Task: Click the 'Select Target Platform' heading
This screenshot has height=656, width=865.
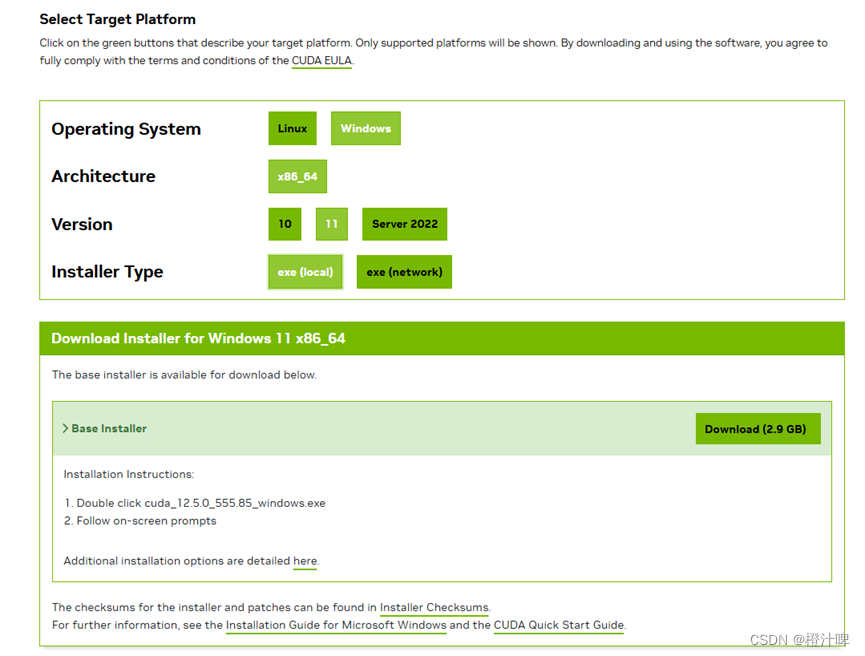Action: point(118,19)
